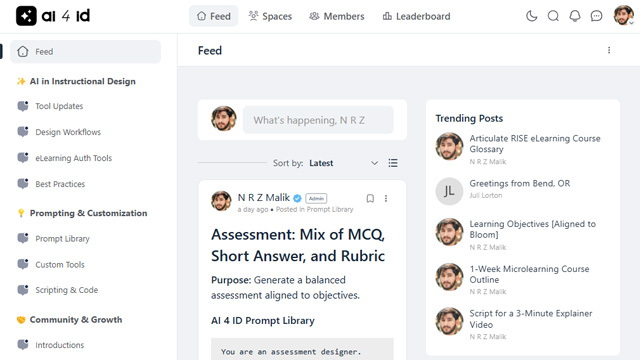Open Custom Tools space
Viewport: 640px width, 360px height.
click(x=60, y=264)
